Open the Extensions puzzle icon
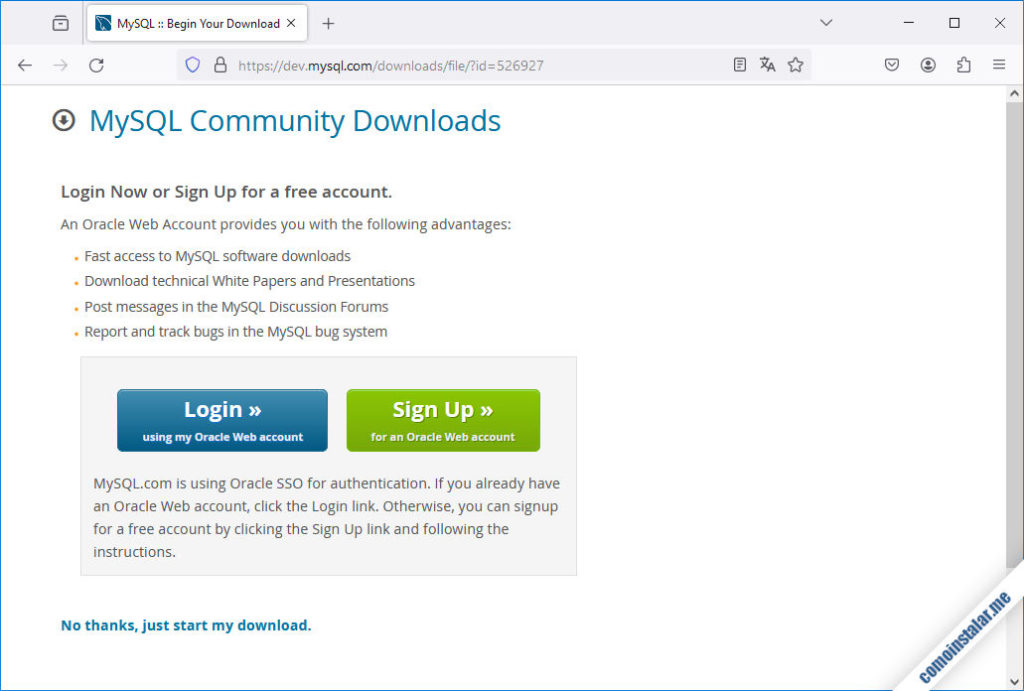This screenshot has width=1024, height=691. pyautogui.click(x=964, y=65)
